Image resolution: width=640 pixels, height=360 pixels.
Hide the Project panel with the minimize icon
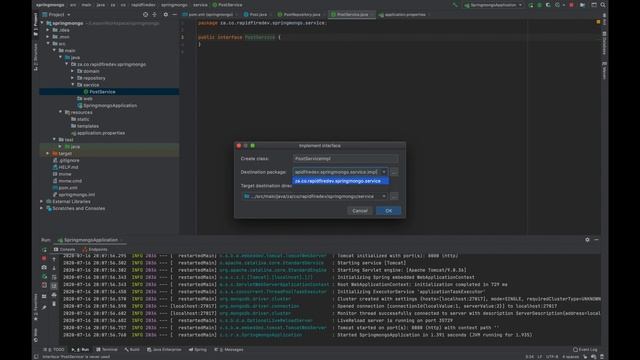click(x=174, y=14)
